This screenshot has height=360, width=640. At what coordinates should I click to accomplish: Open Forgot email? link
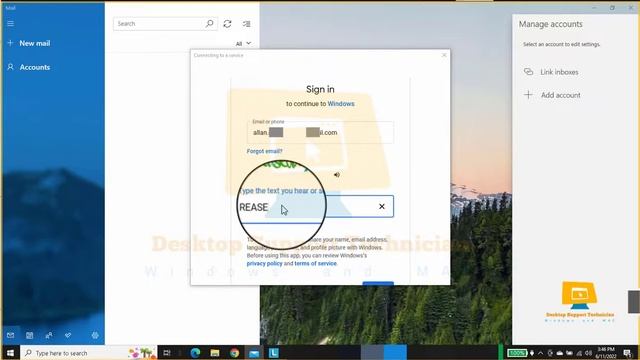coord(264,151)
